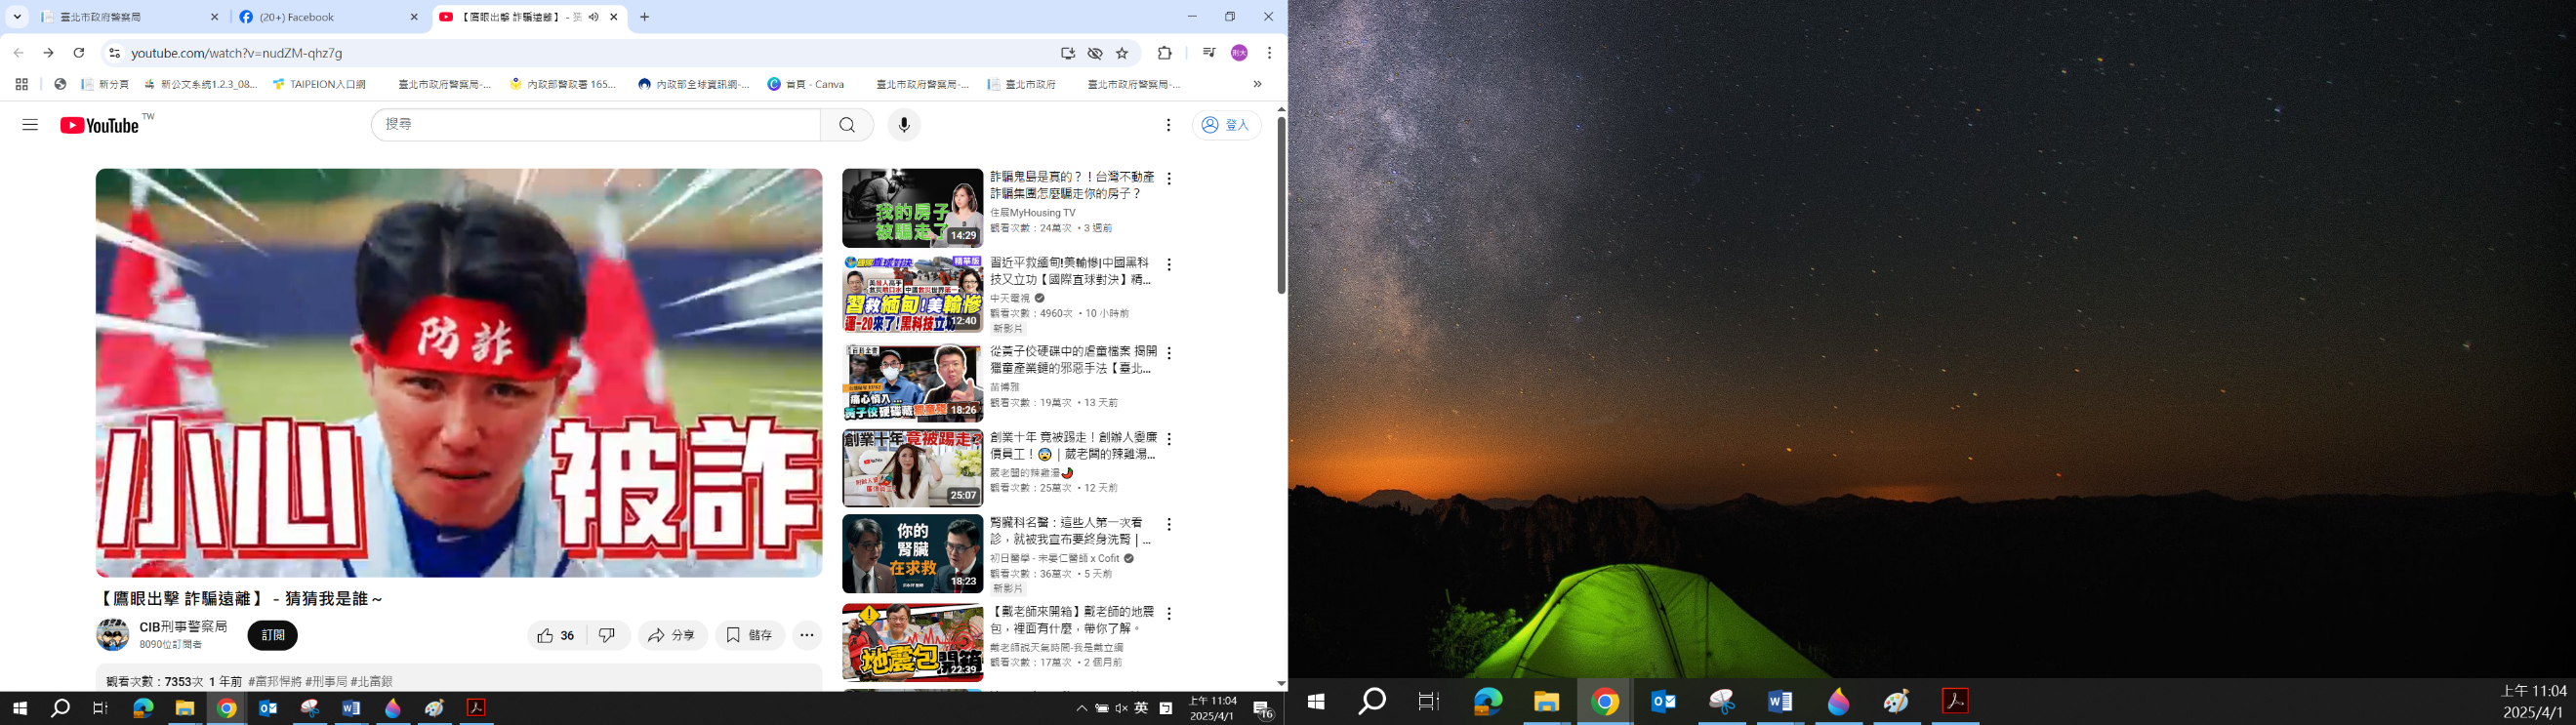Click the install-app icon in the address bar

pos(1068,53)
